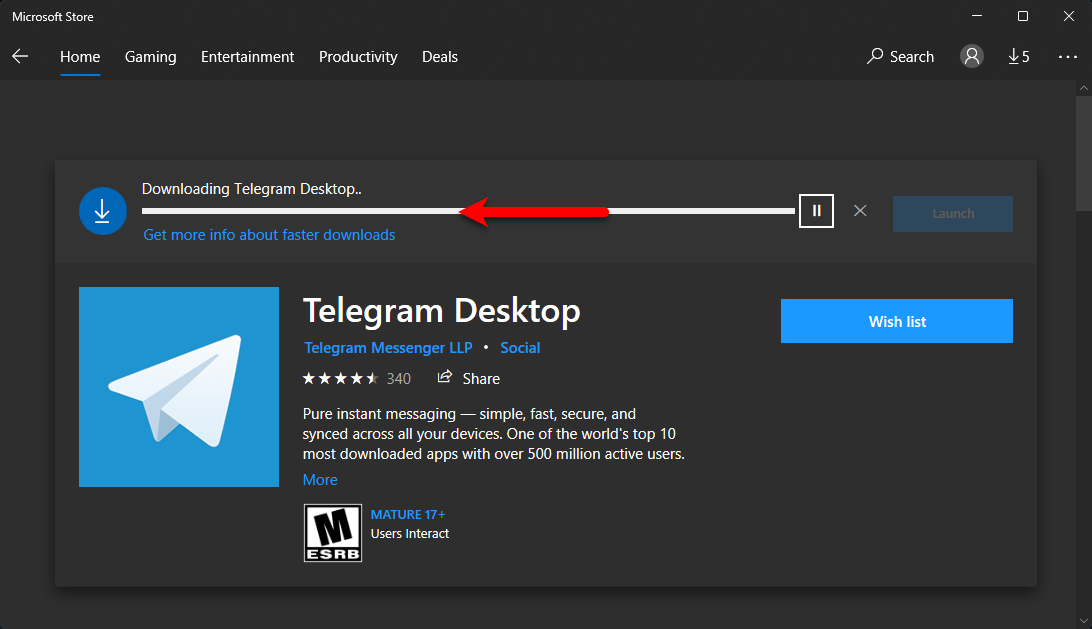The width and height of the screenshot is (1092, 629).
Task: Click the download progress bar
Action: point(468,210)
